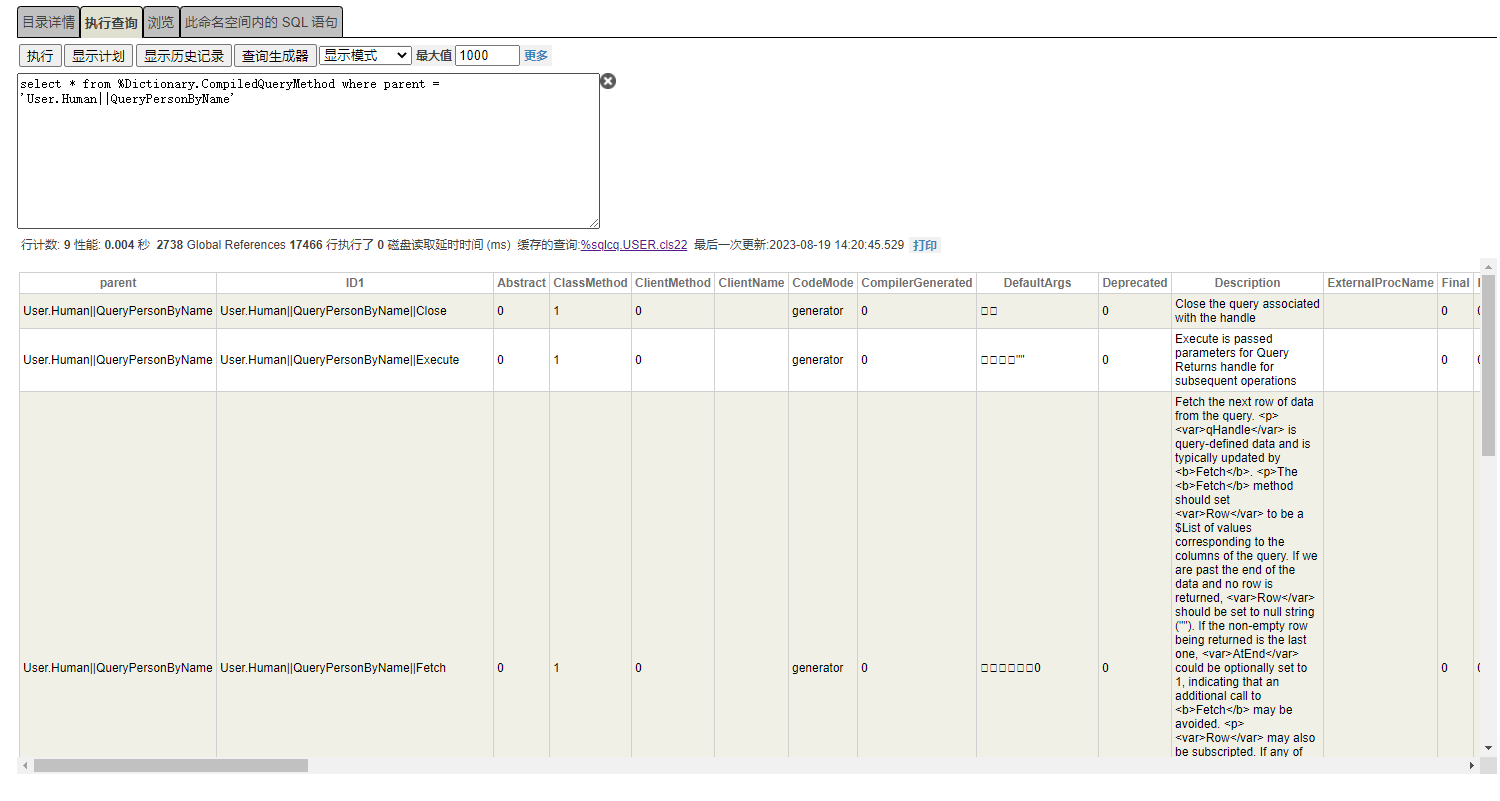Image resolution: width=1500 pixels, height=801 pixels.
Task: Click the ClientMethod column header
Action: point(673,283)
